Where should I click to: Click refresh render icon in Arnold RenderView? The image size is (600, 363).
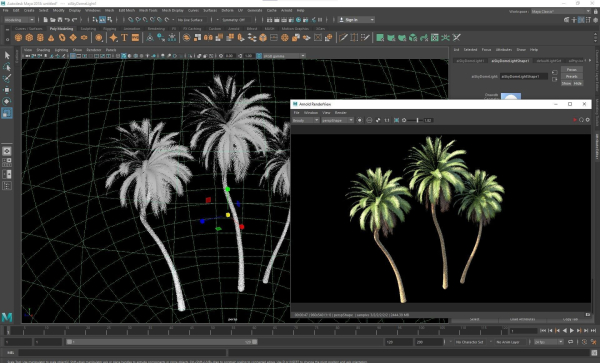pyautogui.click(x=581, y=120)
